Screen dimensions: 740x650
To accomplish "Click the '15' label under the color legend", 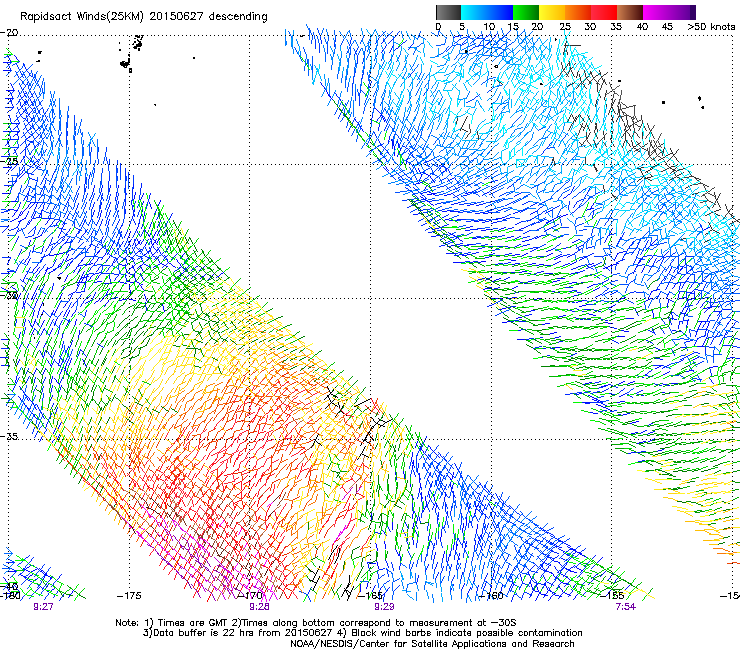I will click(x=513, y=27).
